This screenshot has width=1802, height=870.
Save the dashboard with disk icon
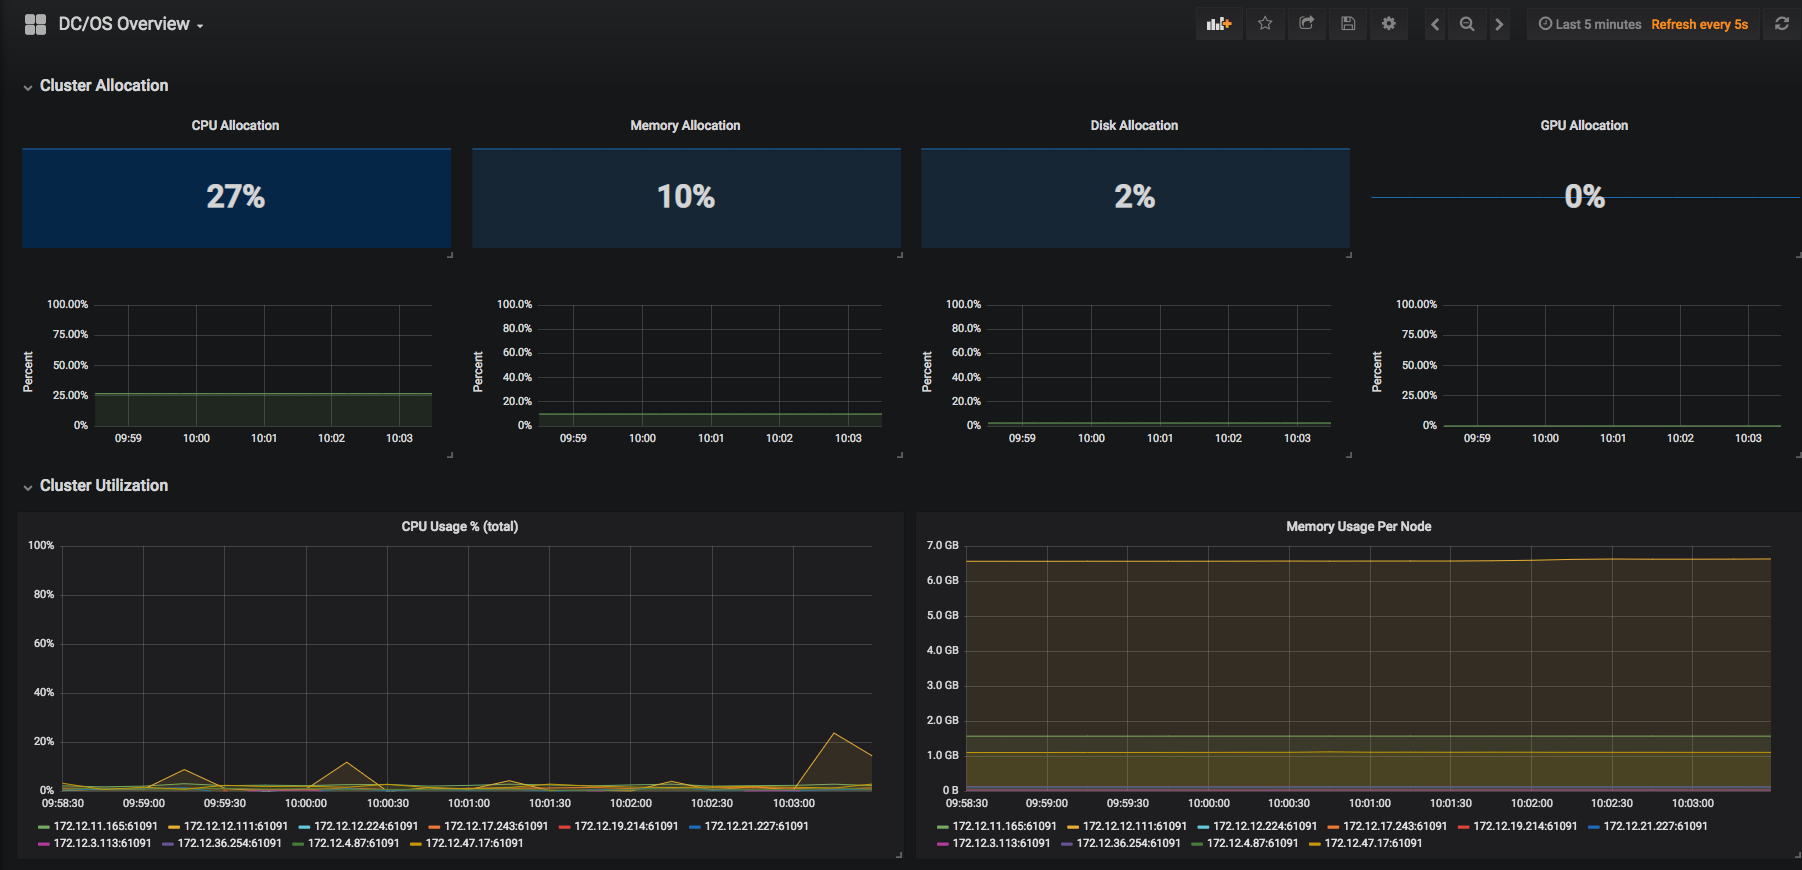tap(1348, 24)
